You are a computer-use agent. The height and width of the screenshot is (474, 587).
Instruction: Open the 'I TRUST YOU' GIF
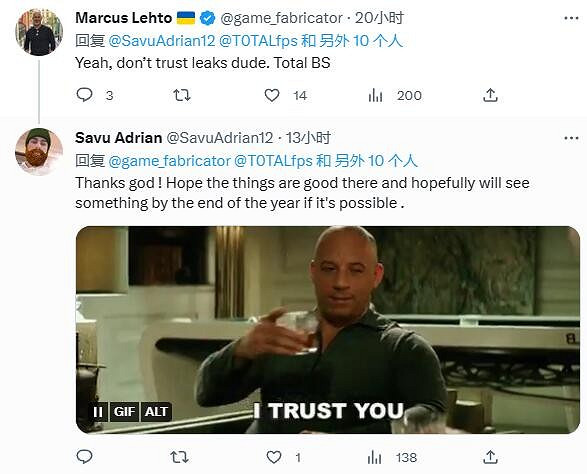click(328, 330)
